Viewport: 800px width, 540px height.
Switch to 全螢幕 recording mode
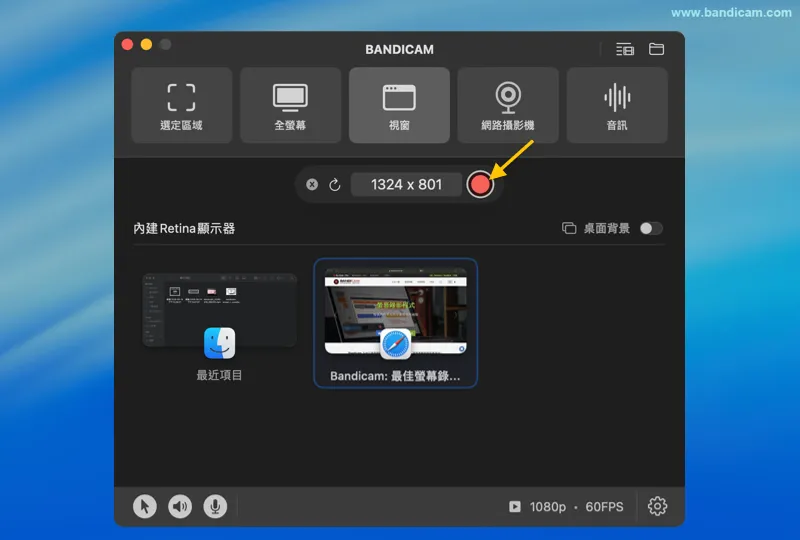290,106
